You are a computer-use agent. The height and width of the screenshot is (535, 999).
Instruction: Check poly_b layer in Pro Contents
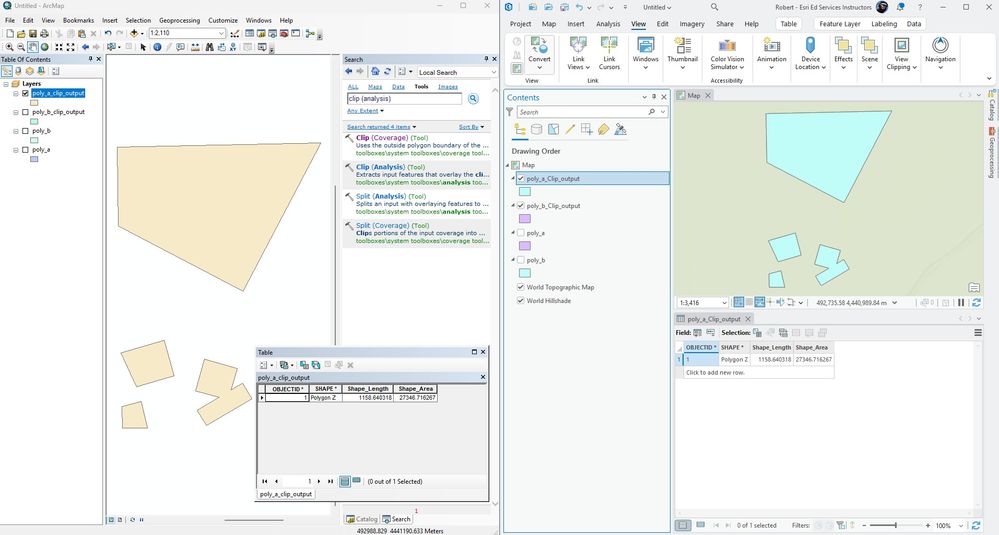tap(521, 260)
